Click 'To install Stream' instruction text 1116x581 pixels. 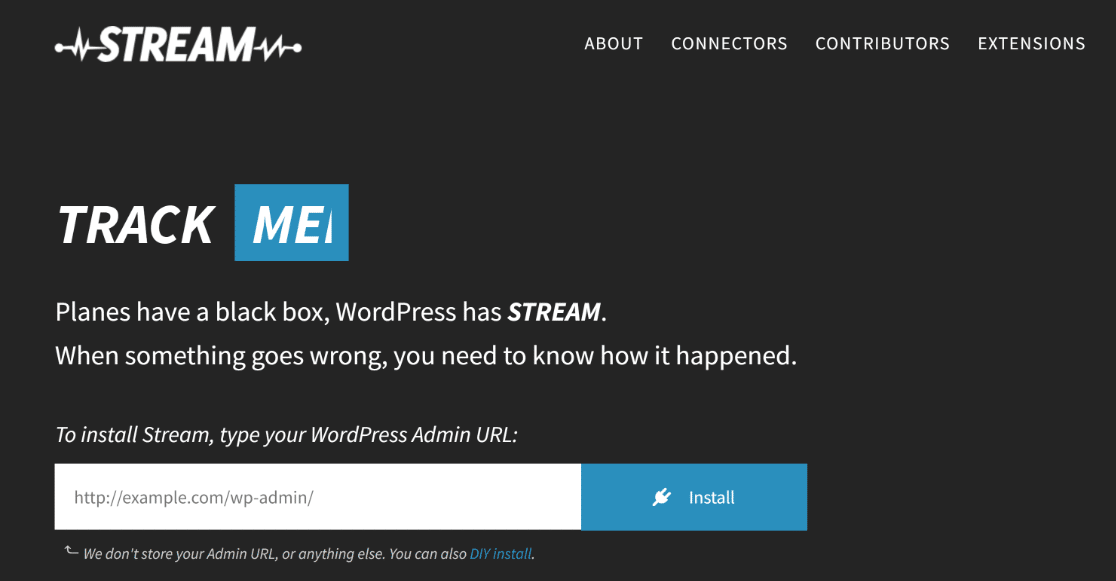tap(286, 434)
